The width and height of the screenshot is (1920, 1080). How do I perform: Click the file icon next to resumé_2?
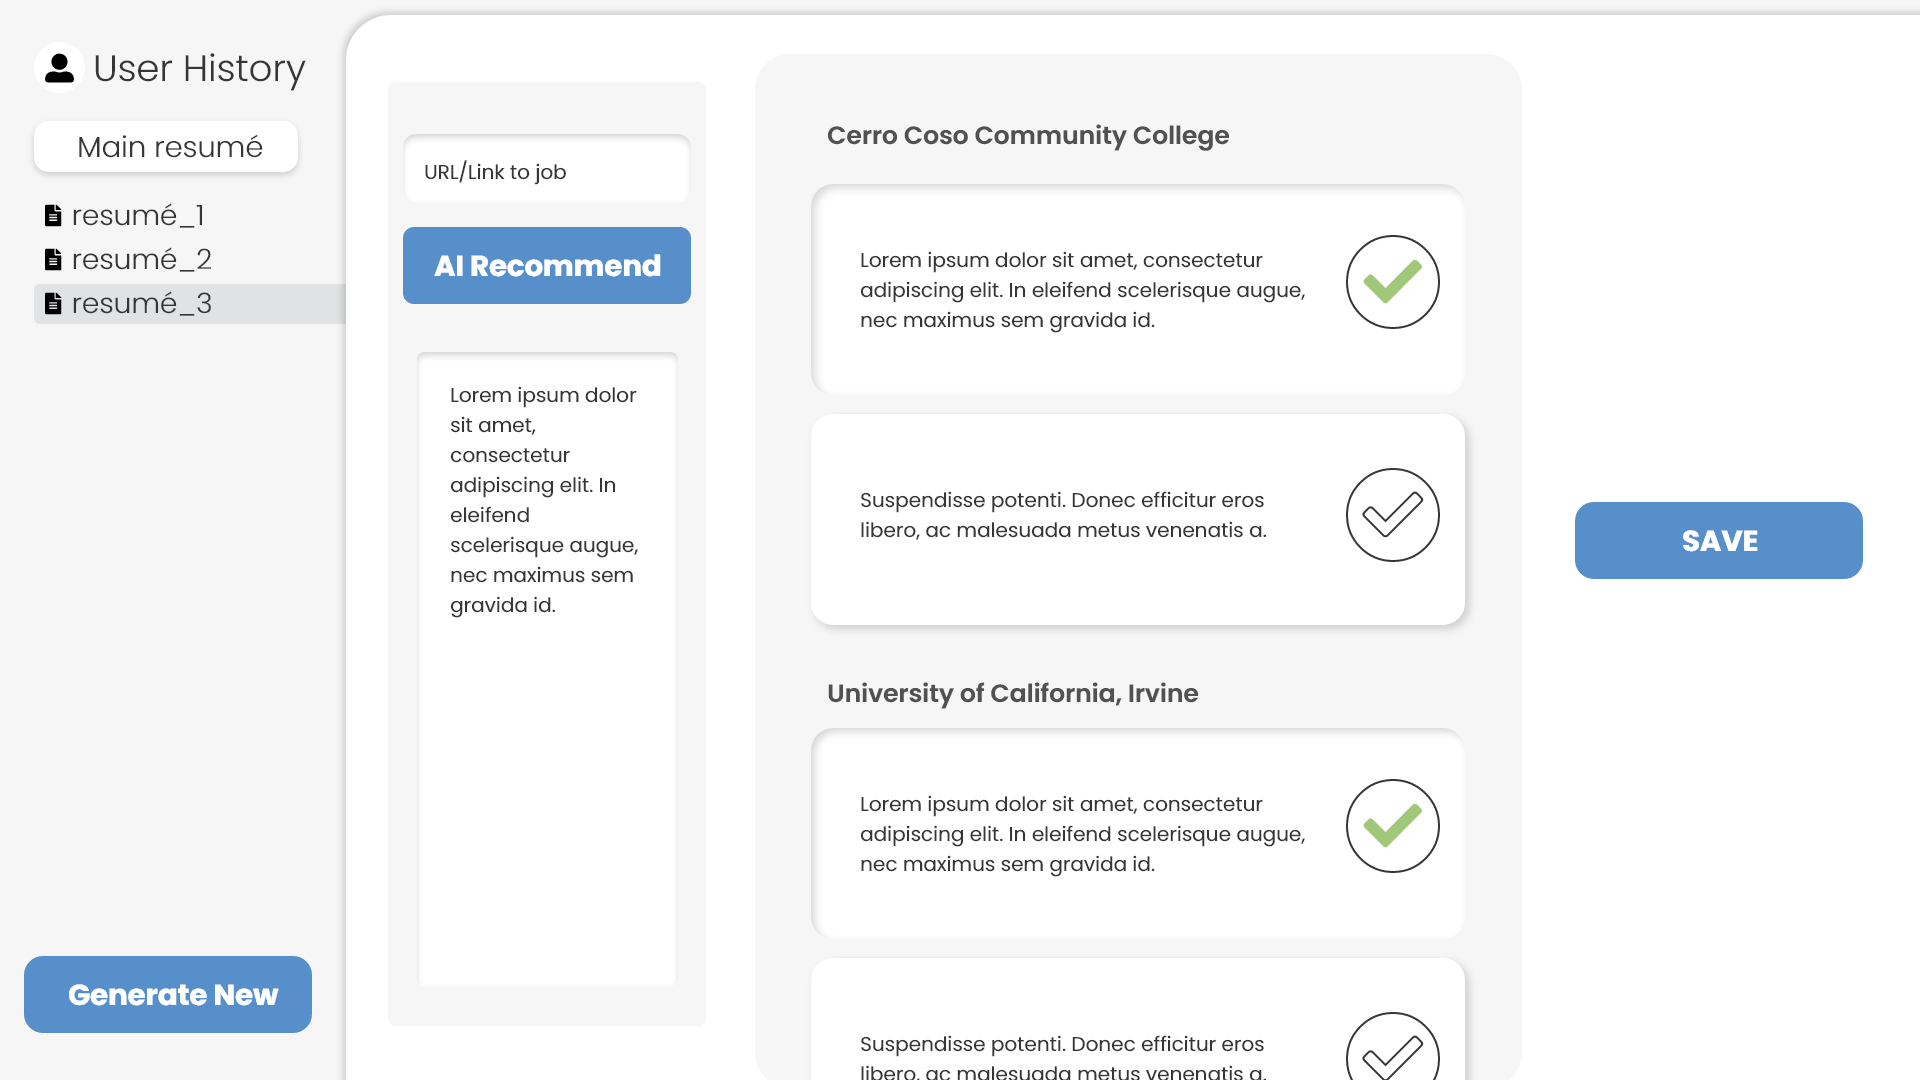point(53,260)
